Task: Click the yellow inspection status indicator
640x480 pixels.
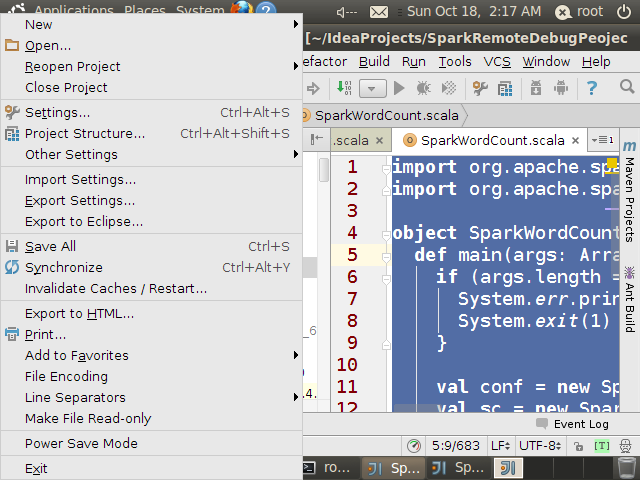Action: click(612, 163)
